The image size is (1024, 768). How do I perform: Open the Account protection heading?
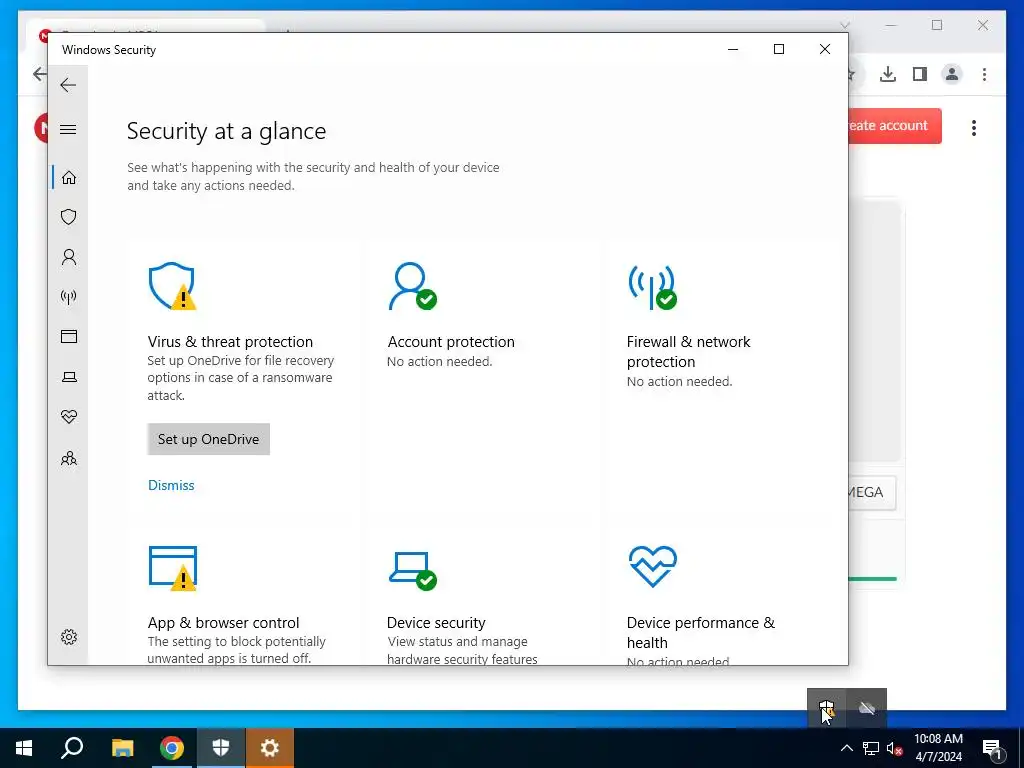point(451,342)
